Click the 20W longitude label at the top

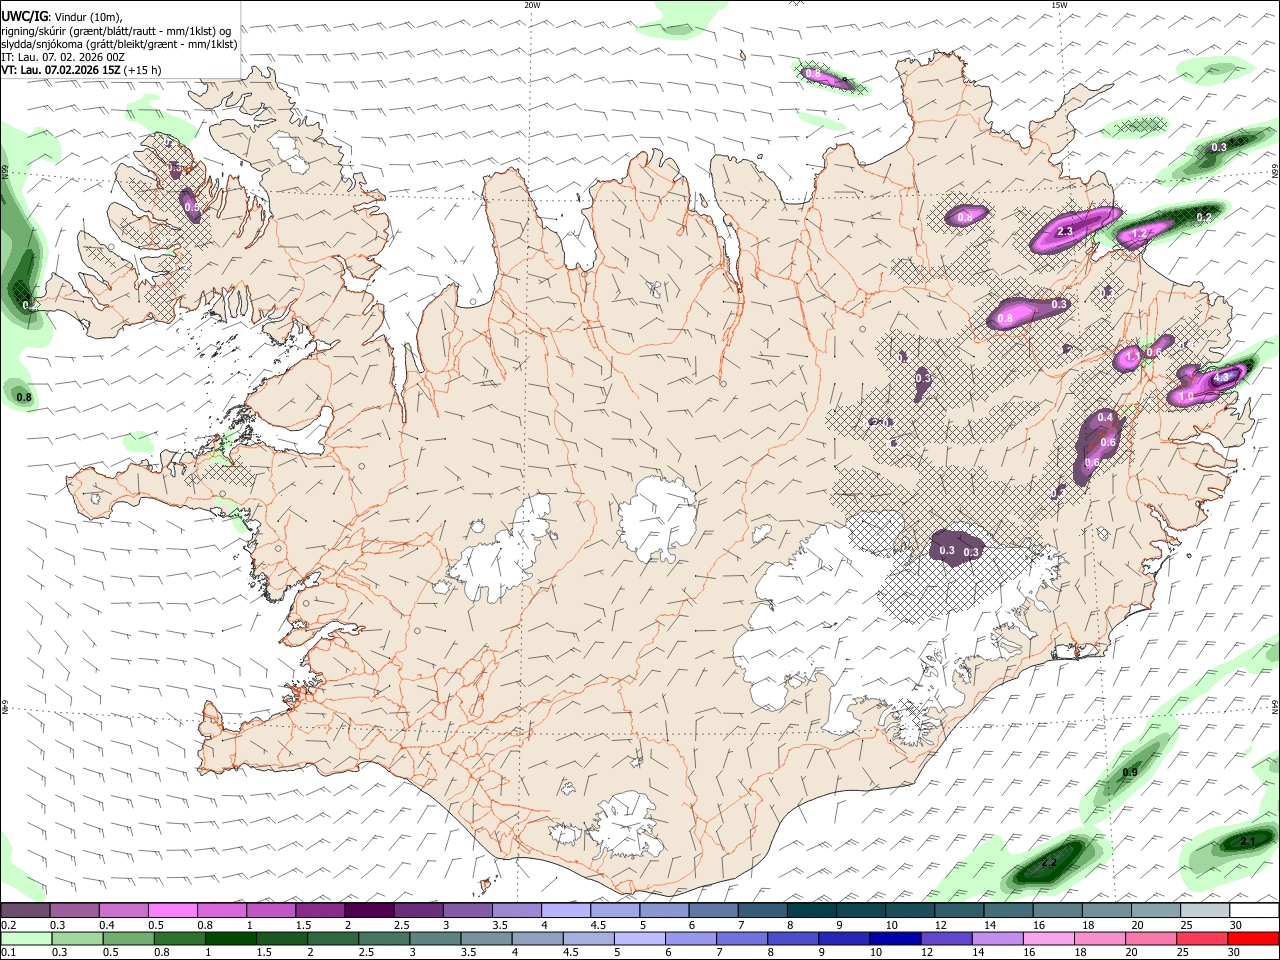click(532, 5)
